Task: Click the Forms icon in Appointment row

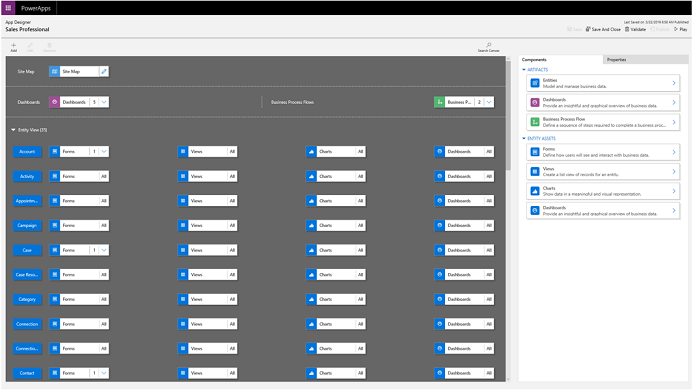Action: click(x=54, y=201)
